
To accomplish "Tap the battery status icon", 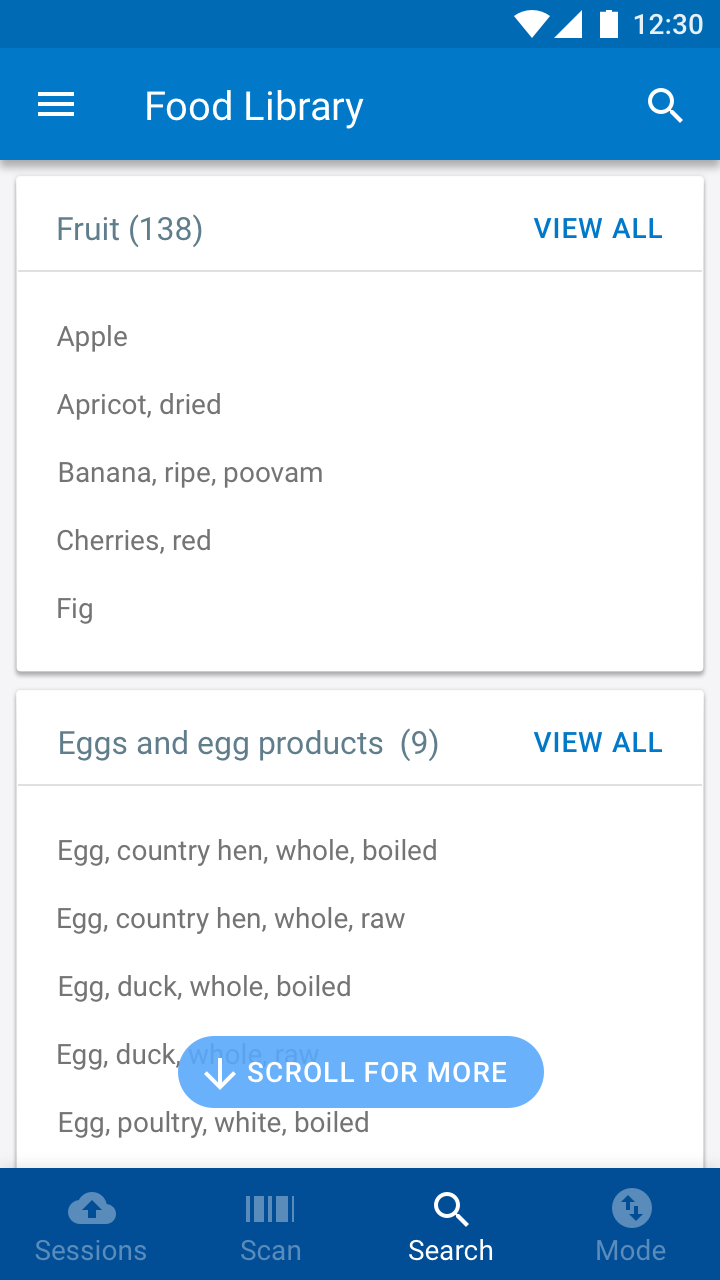I will coord(608,23).
